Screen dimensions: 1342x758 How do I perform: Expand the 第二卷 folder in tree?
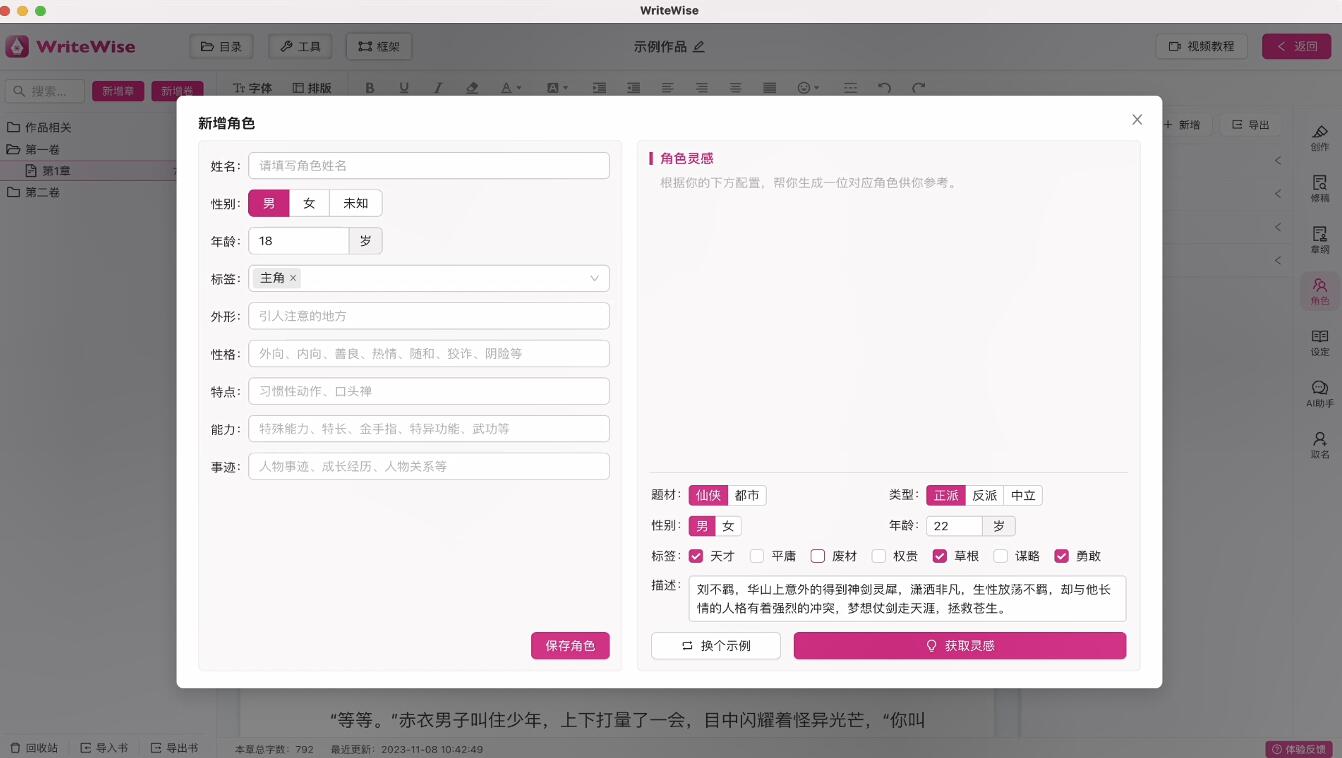pos(42,192)
